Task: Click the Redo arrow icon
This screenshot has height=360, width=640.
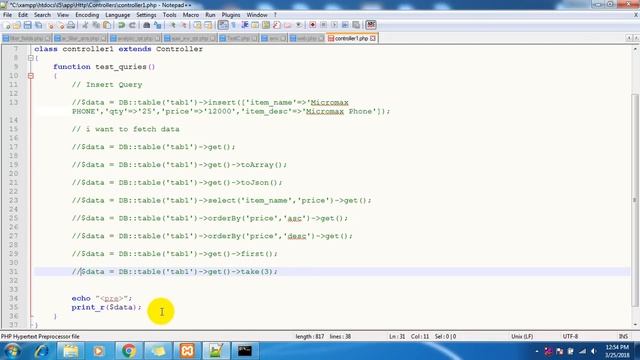Action: [x=132, y=25]
